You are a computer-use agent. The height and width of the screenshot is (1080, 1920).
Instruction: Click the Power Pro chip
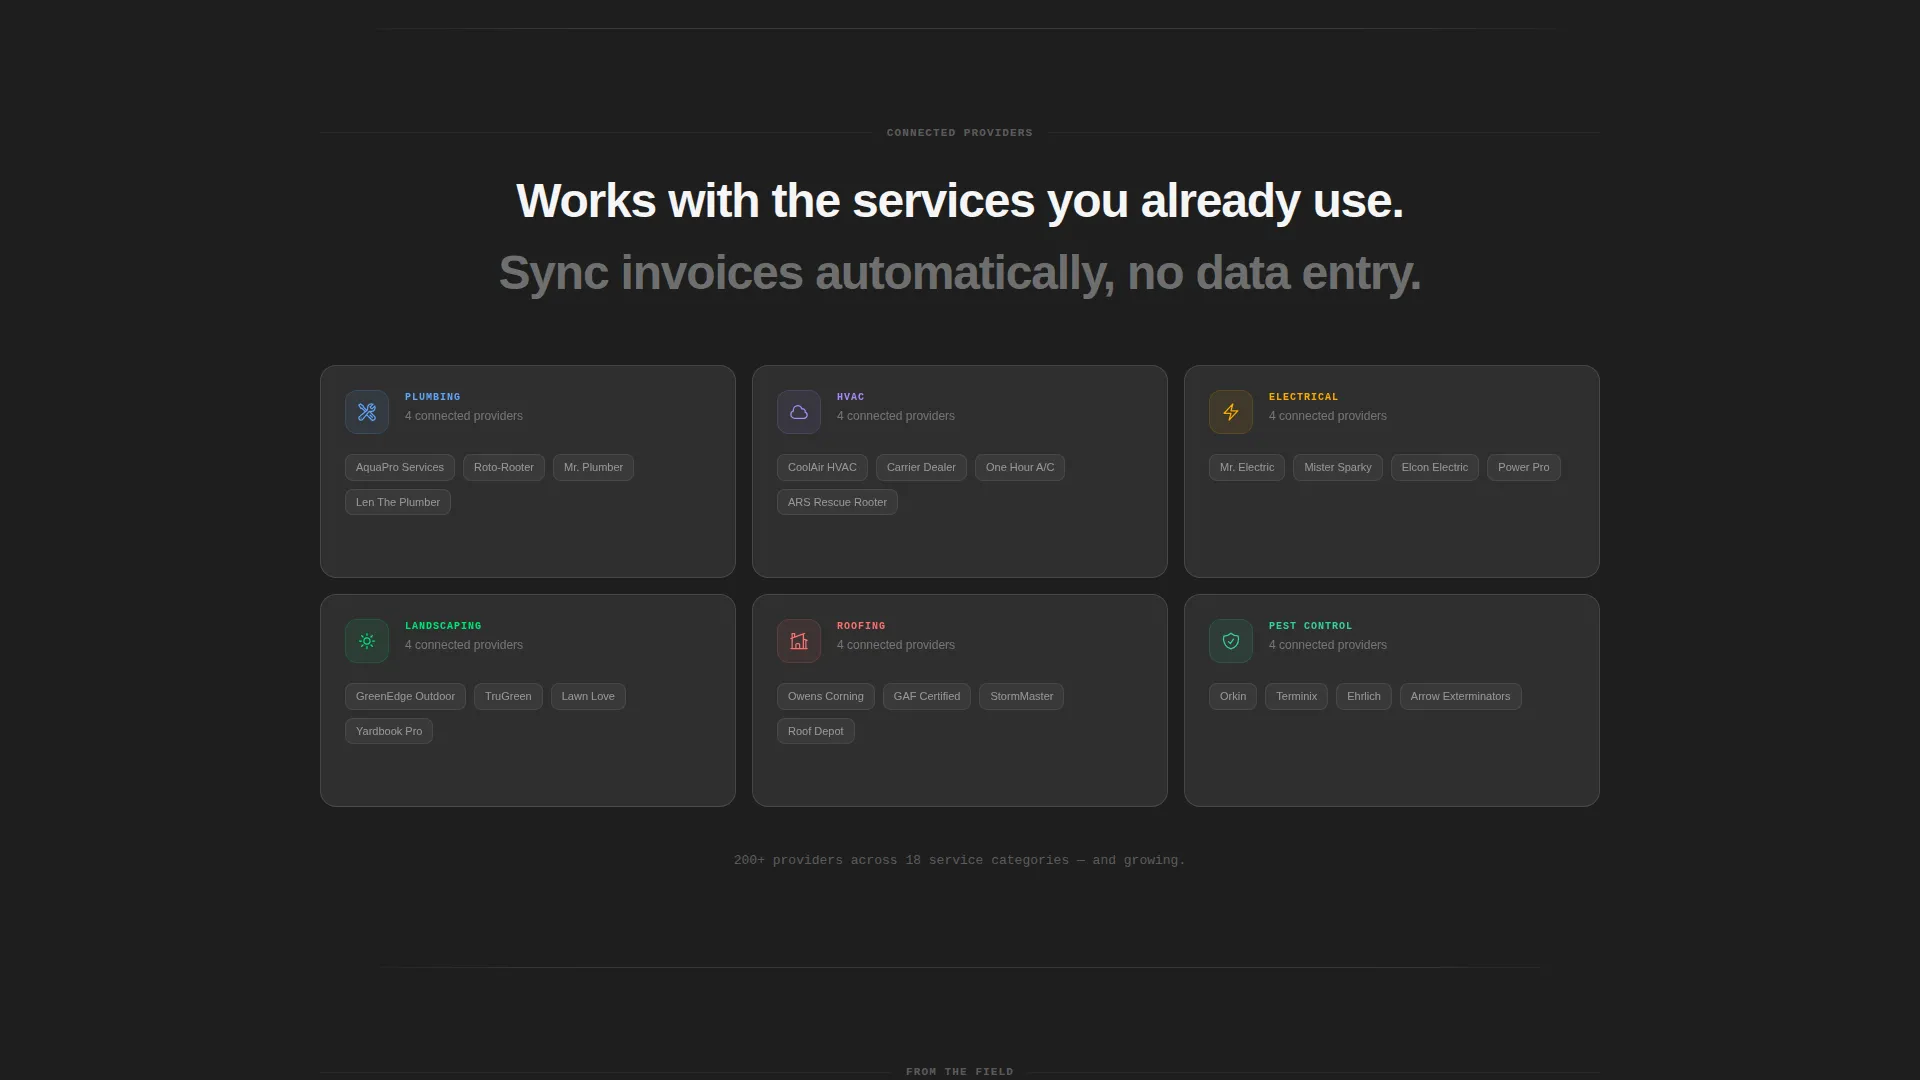[1524, 467]
